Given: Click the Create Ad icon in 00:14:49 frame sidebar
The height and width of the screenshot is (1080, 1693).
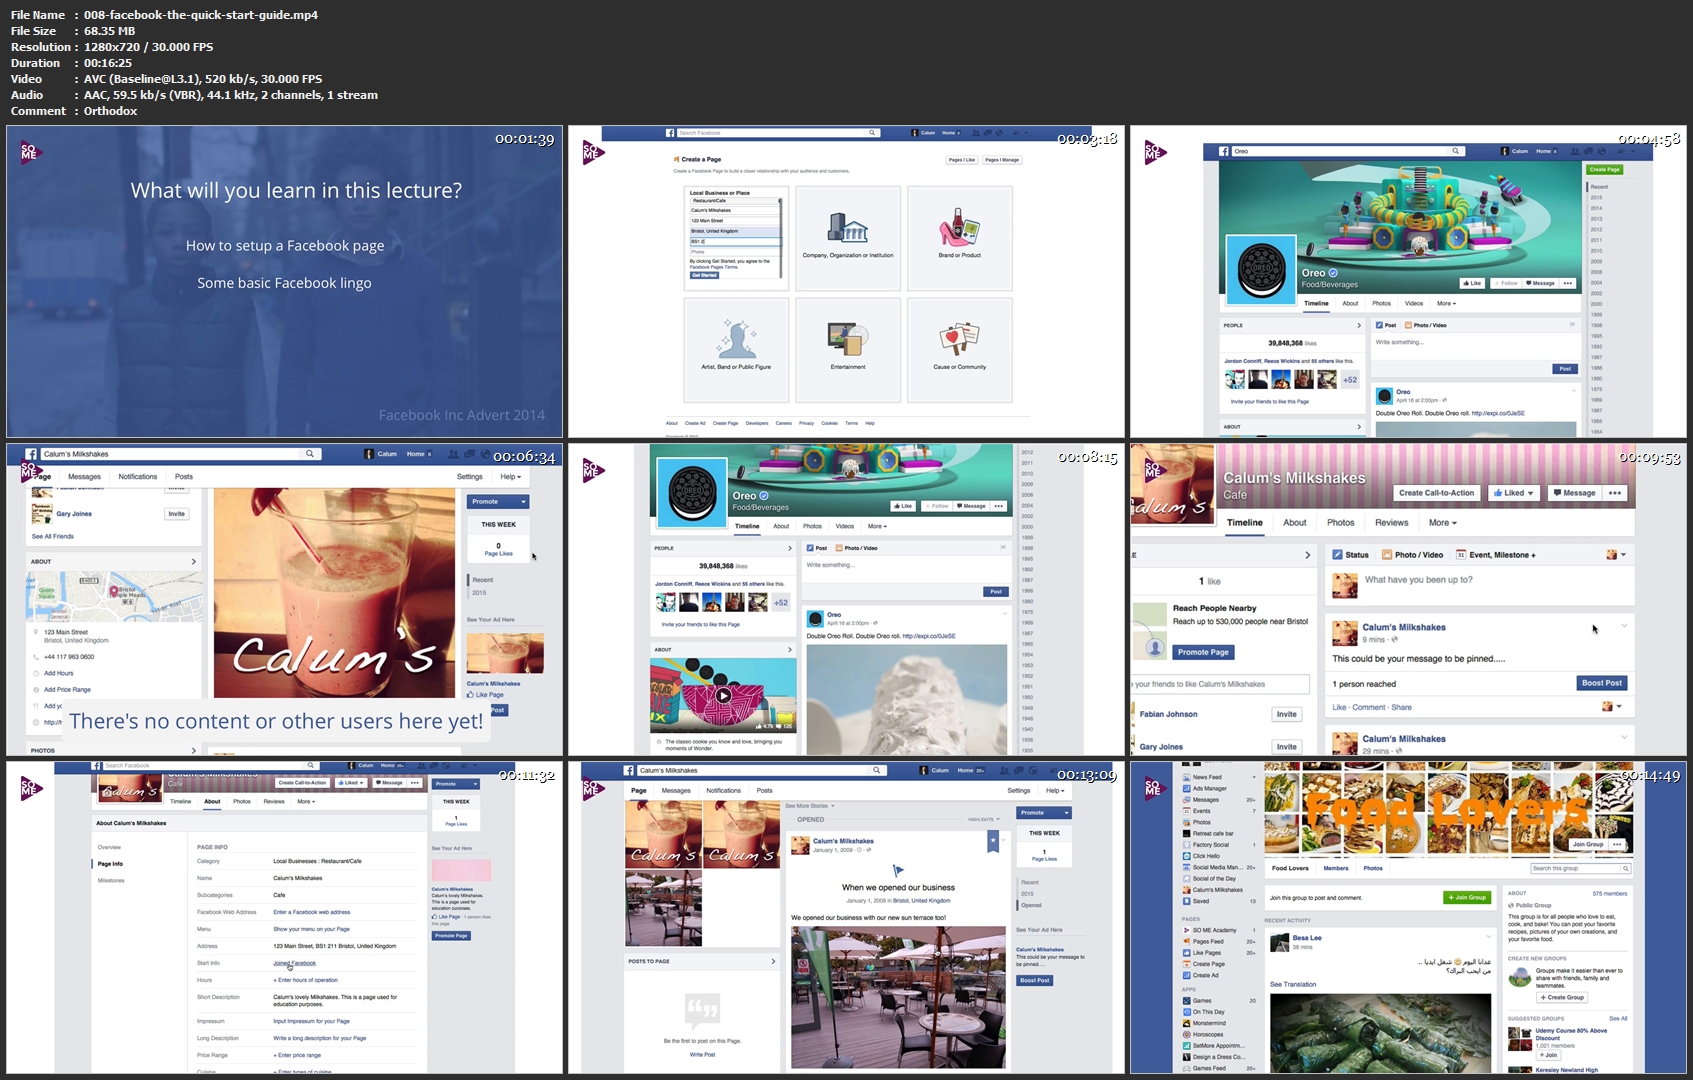Looking at the screenshot, I should click(x=1186, y=975).
